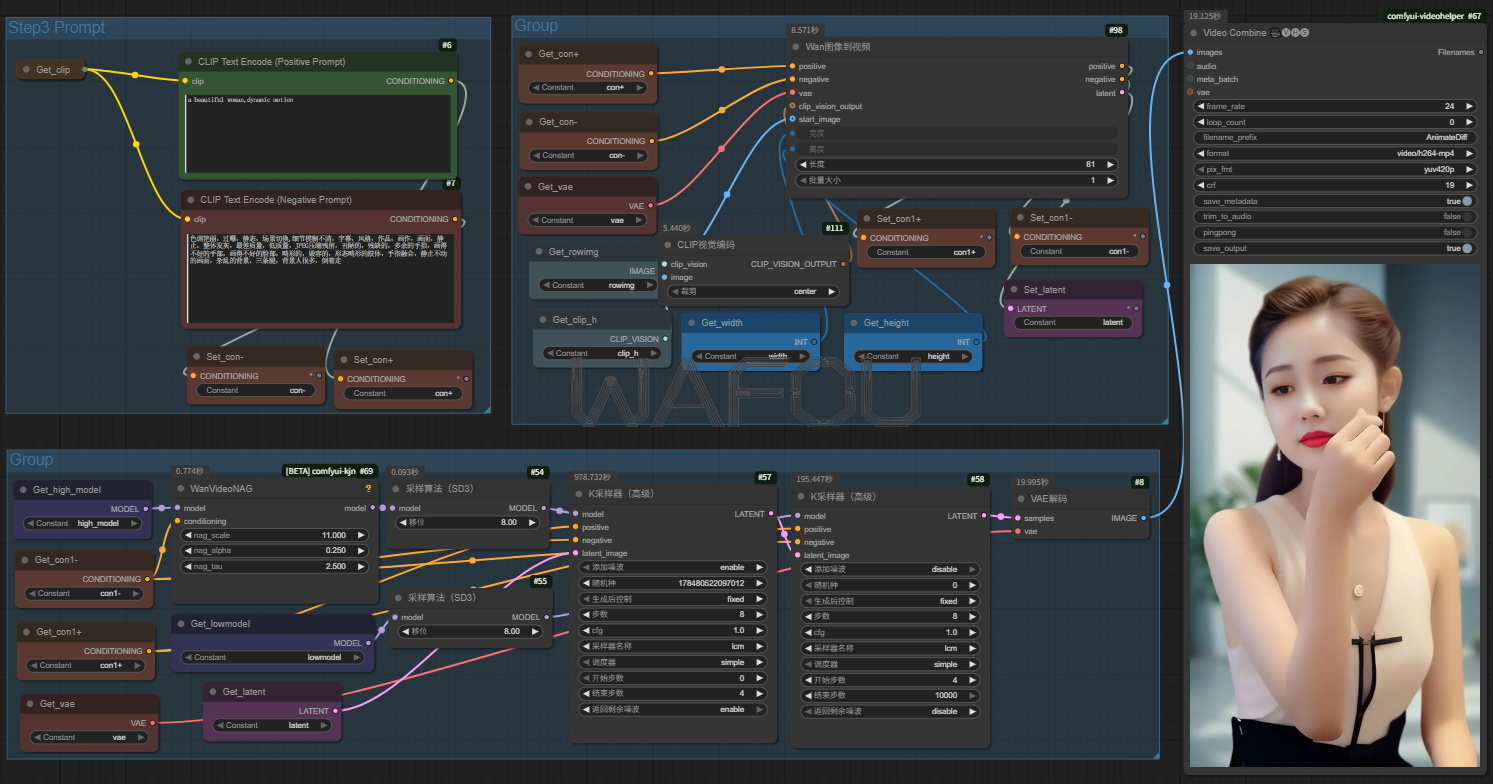
Task: Click the MODEL output port of Get_high_model
Action: click(146, 508)
